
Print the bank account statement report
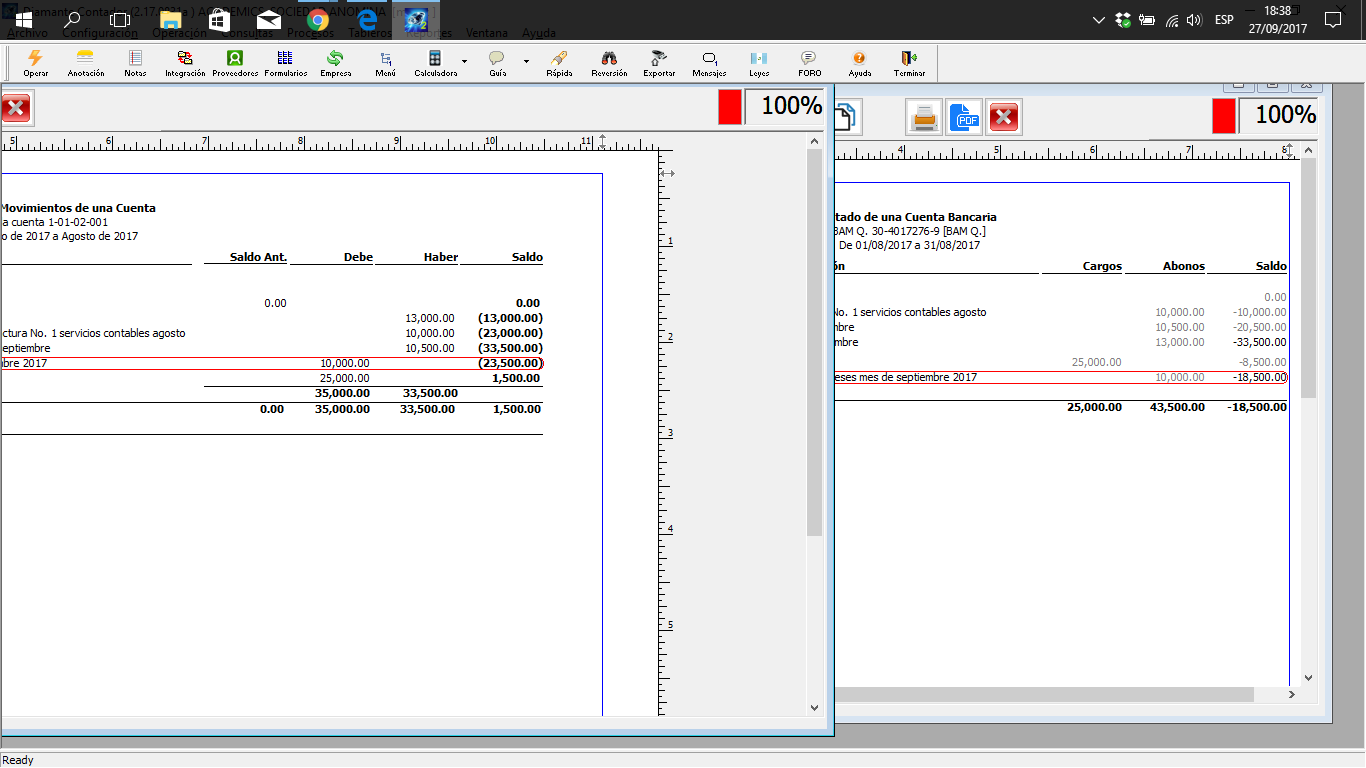(x=925, y=118)
